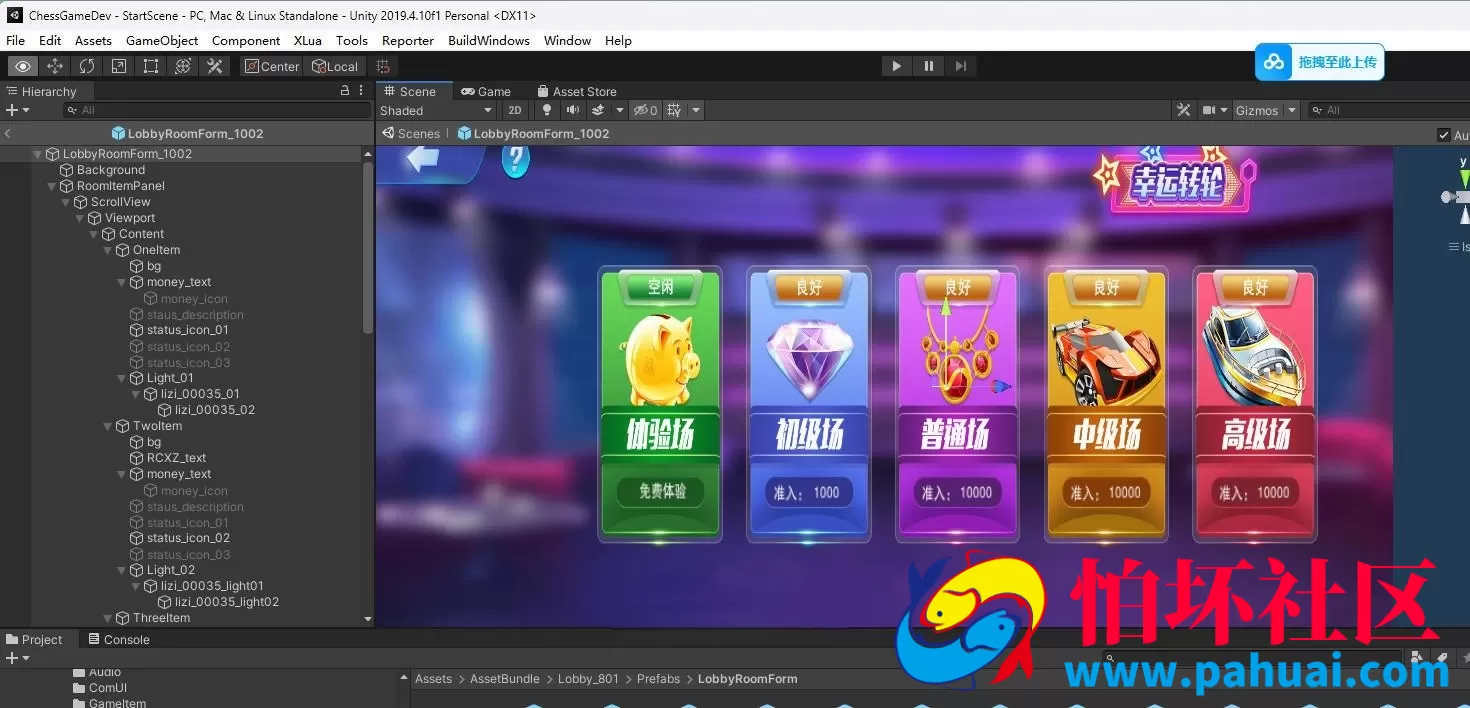Open the effects dropdown arrow
Image resolution: width=1470 pixels, height=708 pixels.
pos(619,110)
